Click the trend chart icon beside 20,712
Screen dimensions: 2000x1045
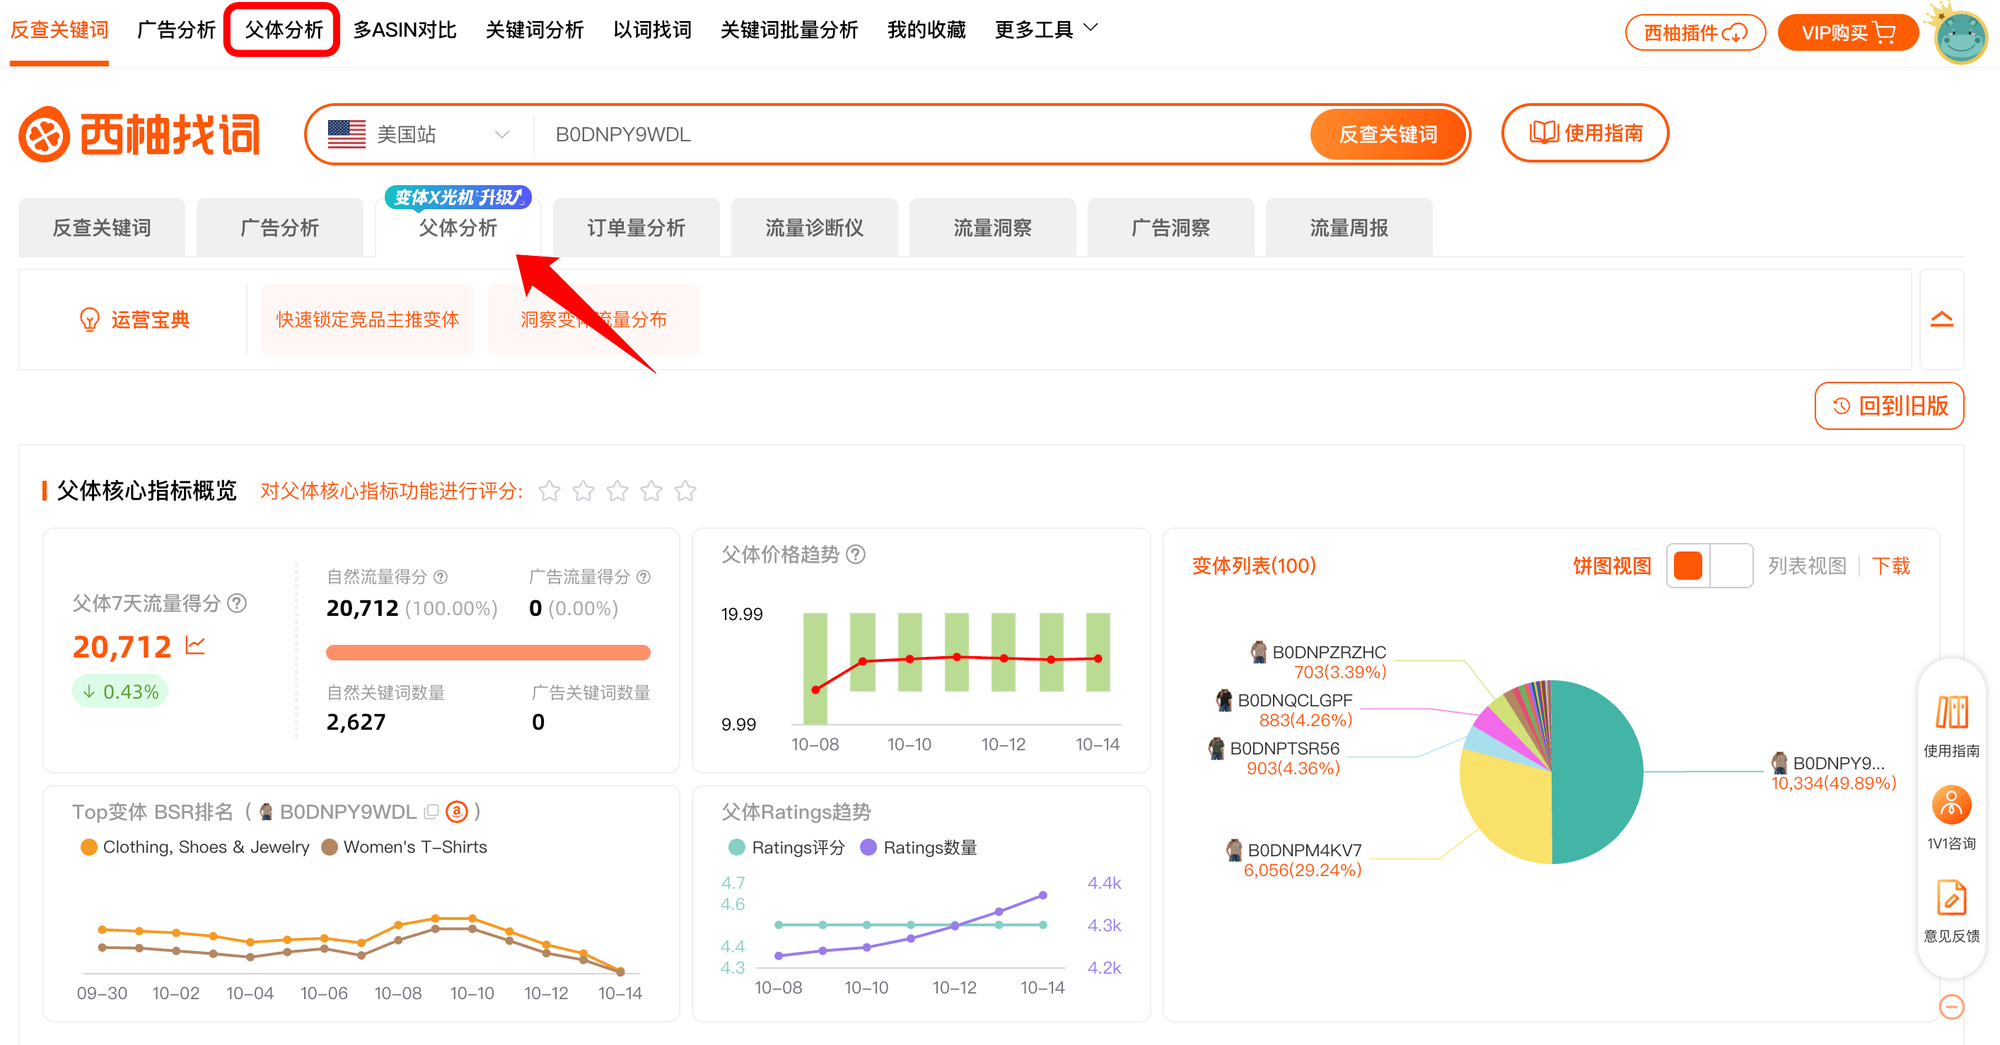click(x=195, y=646)
